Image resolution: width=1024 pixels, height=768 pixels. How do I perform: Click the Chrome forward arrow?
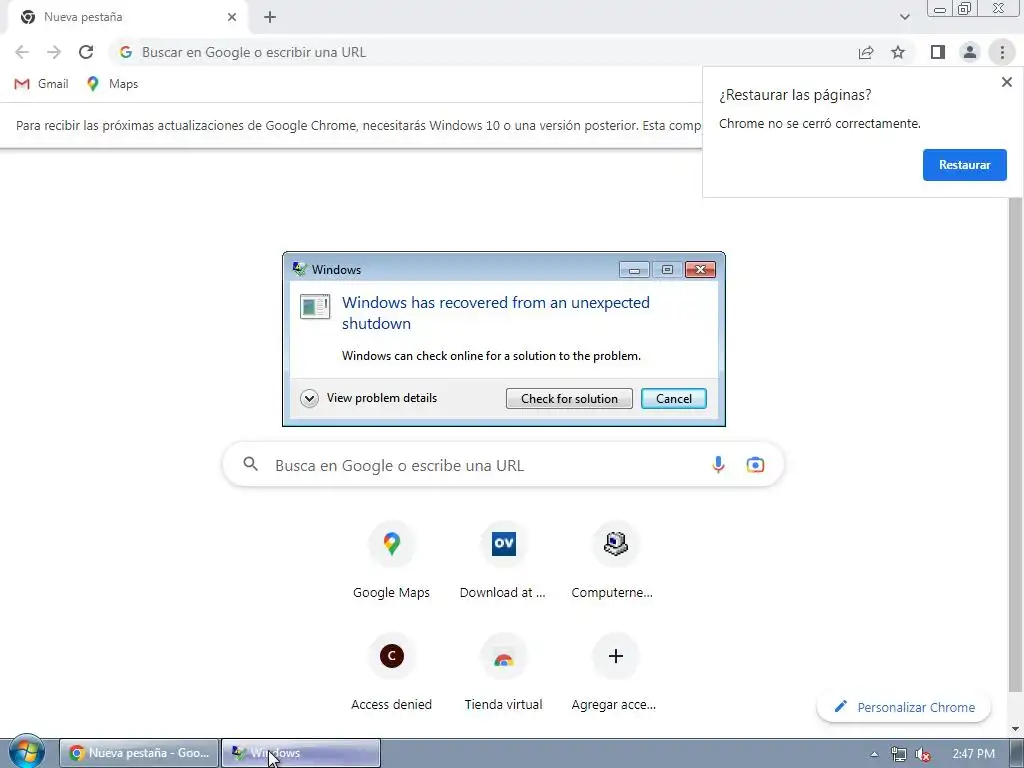(54, 52)
